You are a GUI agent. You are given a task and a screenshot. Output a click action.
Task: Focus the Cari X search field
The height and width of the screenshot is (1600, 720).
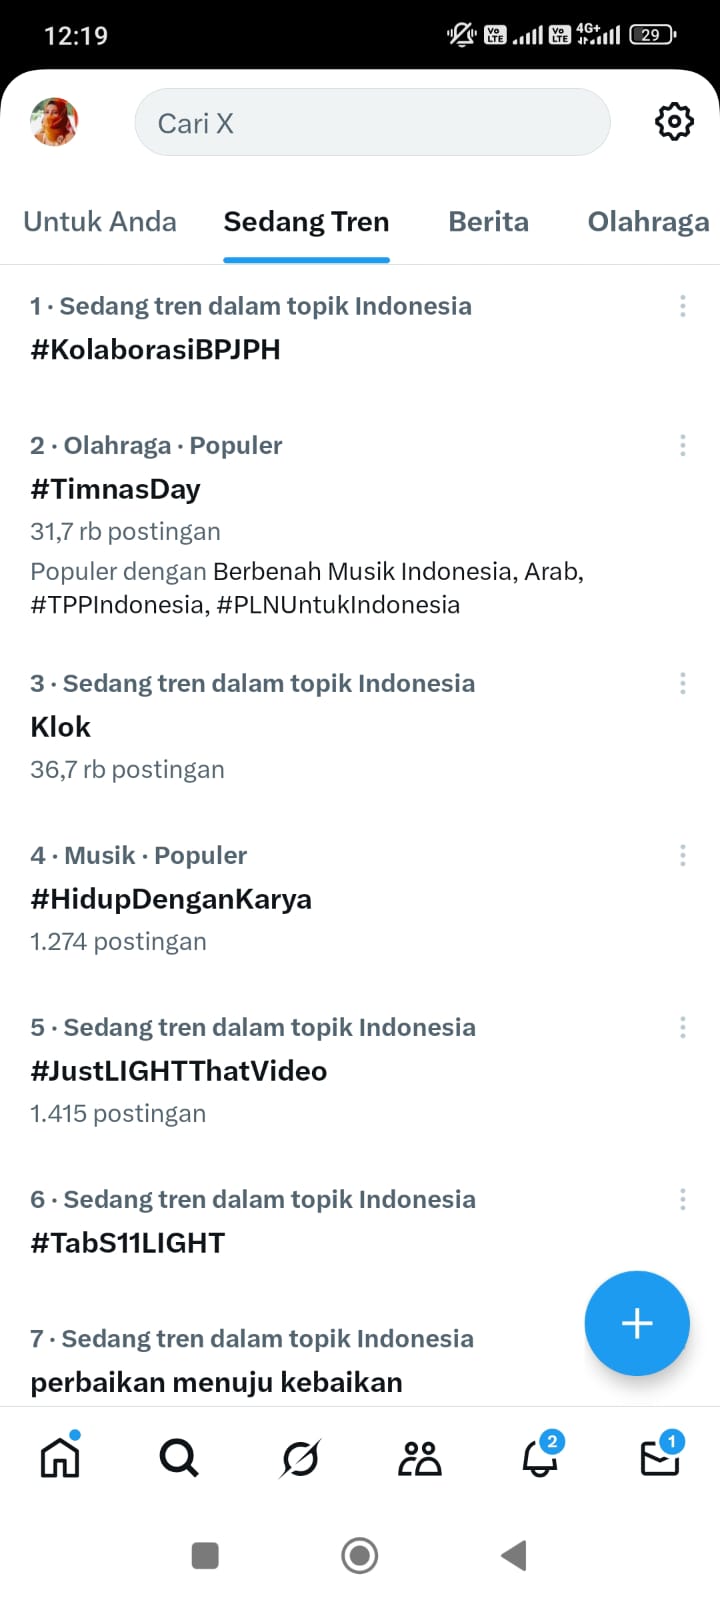372,123
